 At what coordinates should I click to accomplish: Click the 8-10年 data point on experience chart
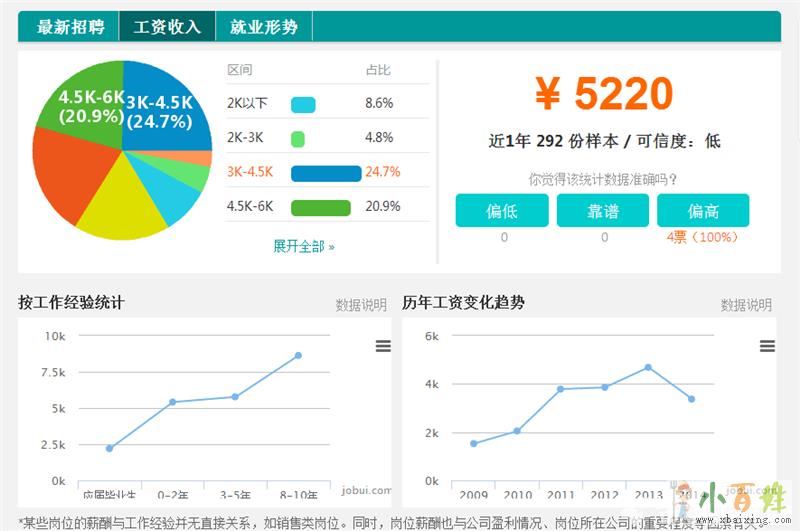[298, 355]
